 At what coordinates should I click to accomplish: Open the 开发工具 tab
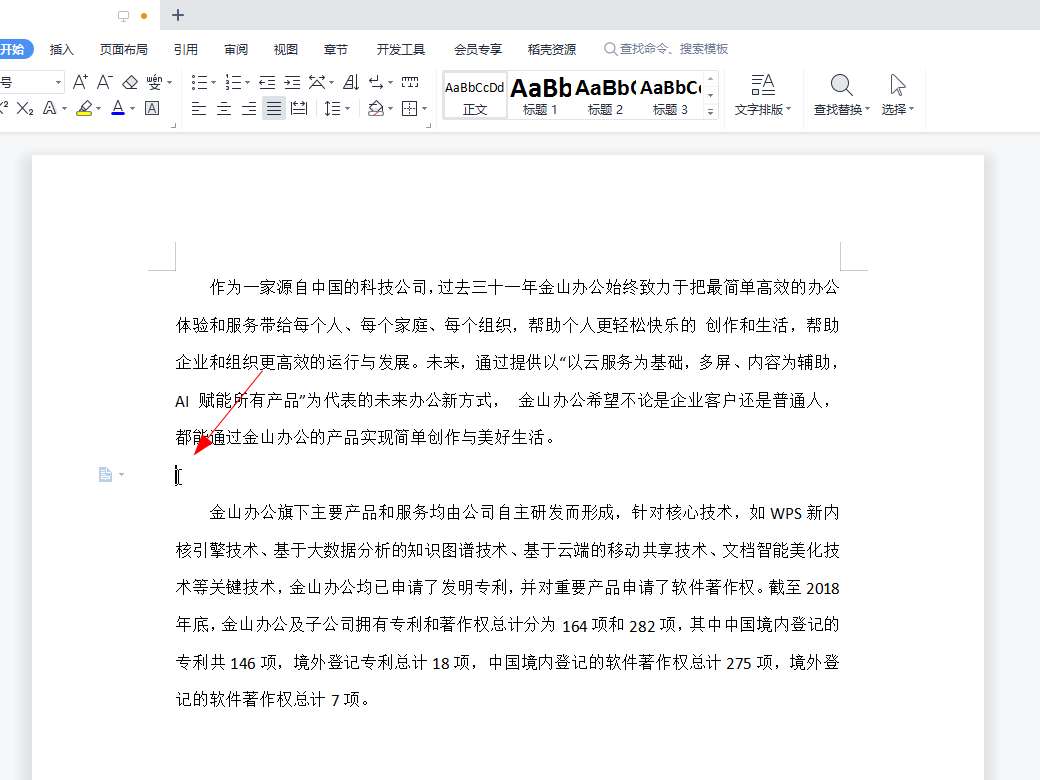(401, 49)
